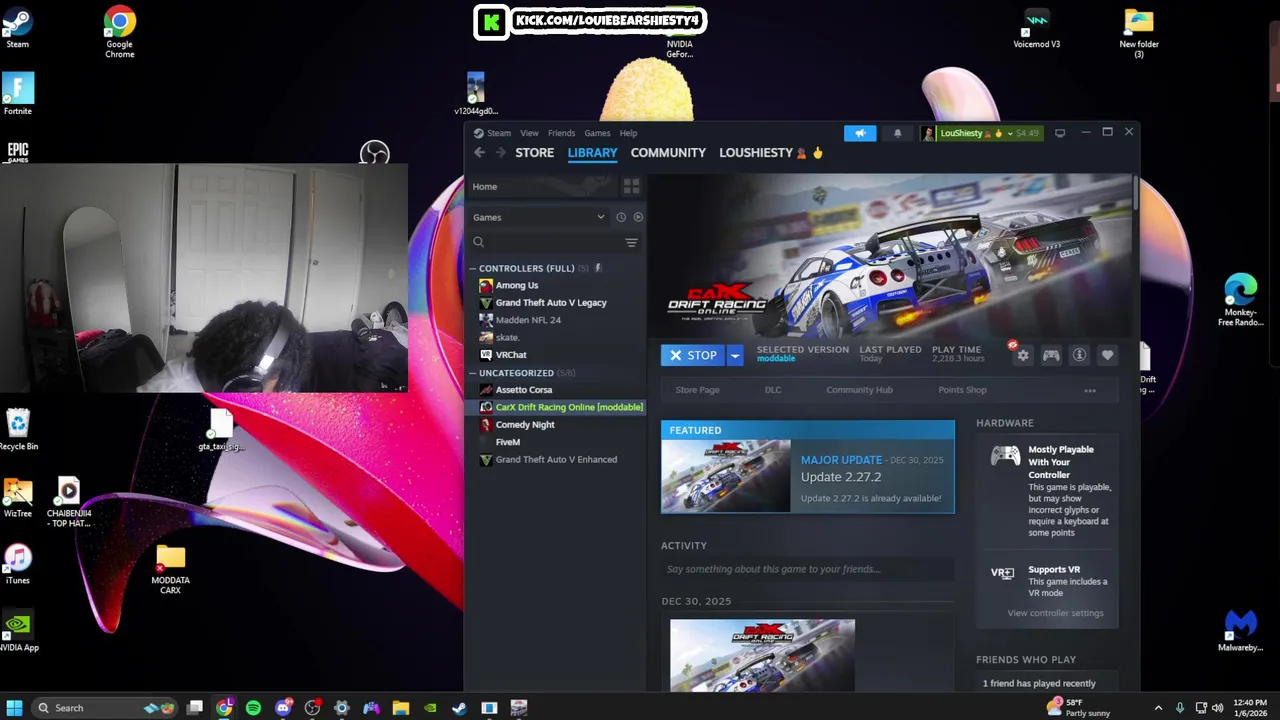Select VRChat in library list
Screen dimensions: 1280x720
point(510,355)
